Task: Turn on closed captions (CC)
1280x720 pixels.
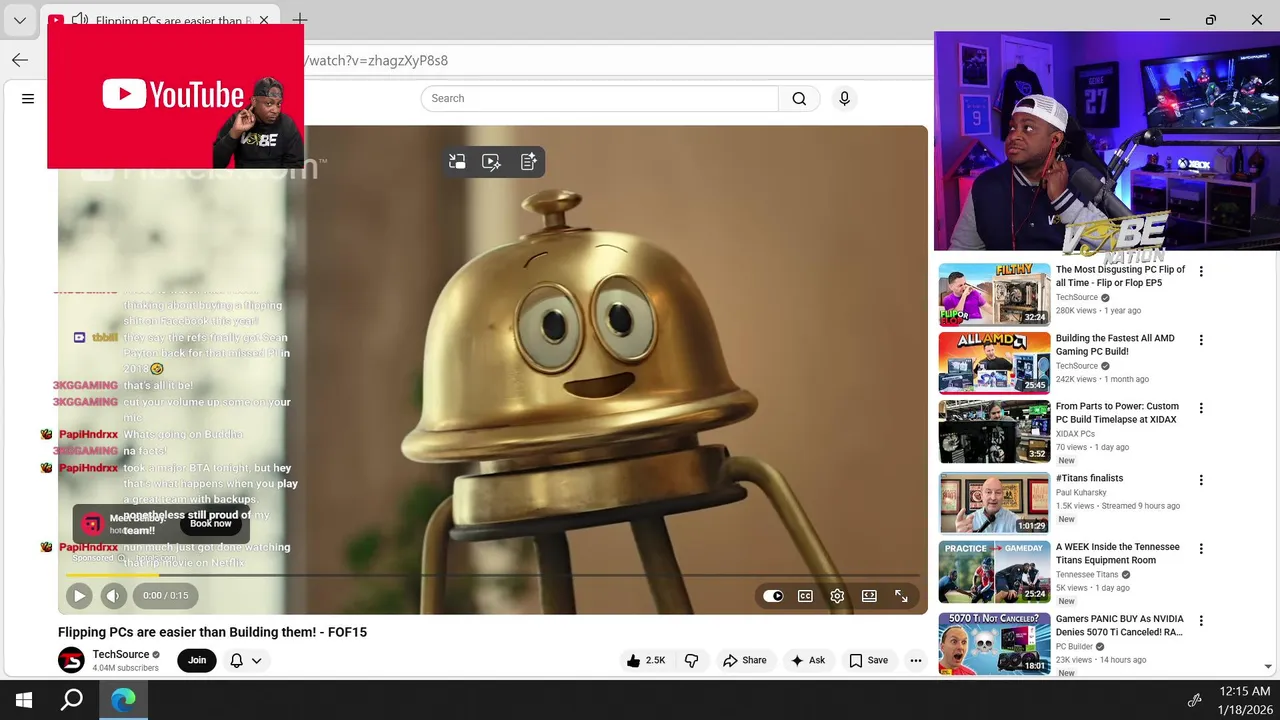Action: coord(805,595)
